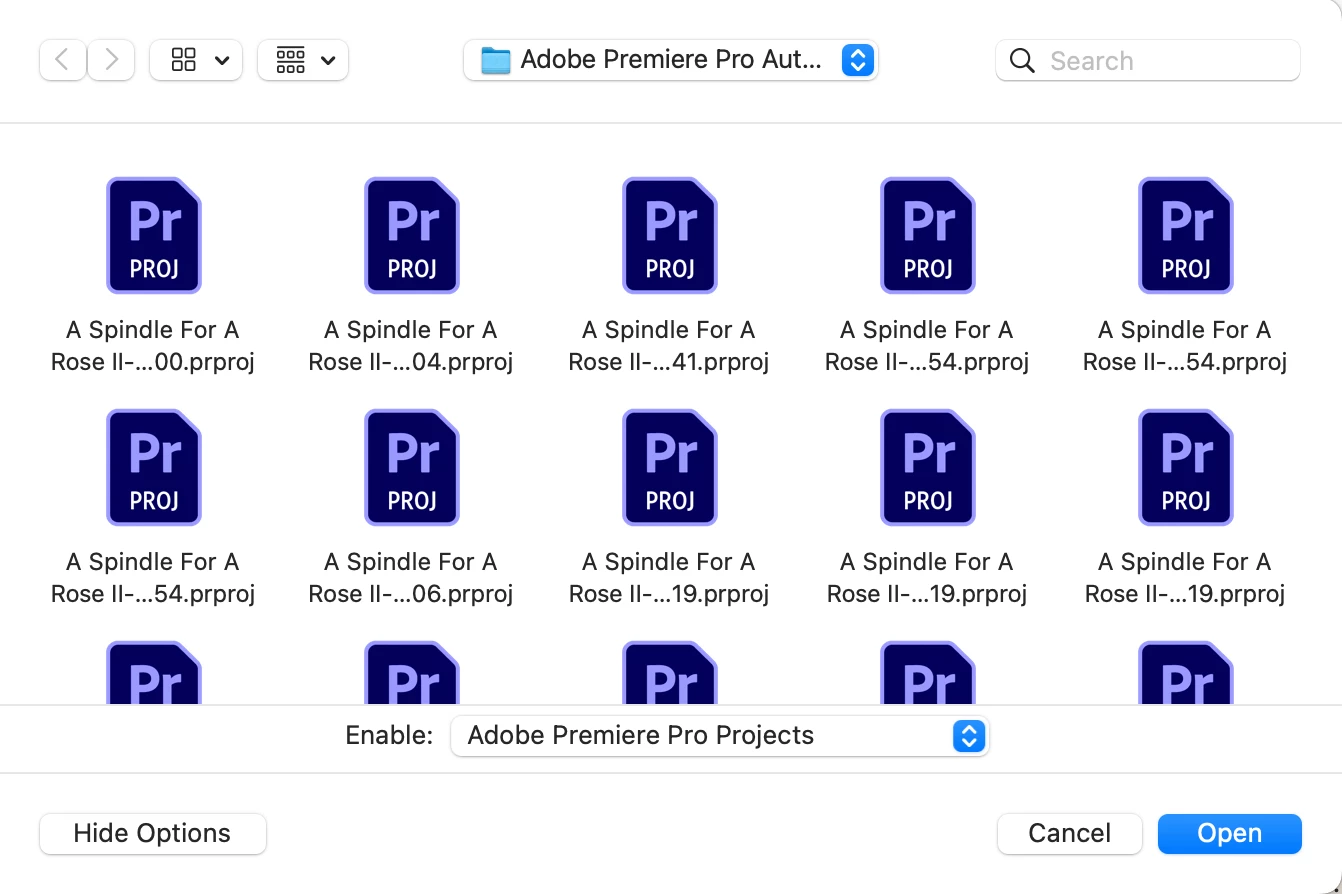This screenshot has width=1342, height=894.
Task: Go forward to the next folder
Action: click(112, 60)
